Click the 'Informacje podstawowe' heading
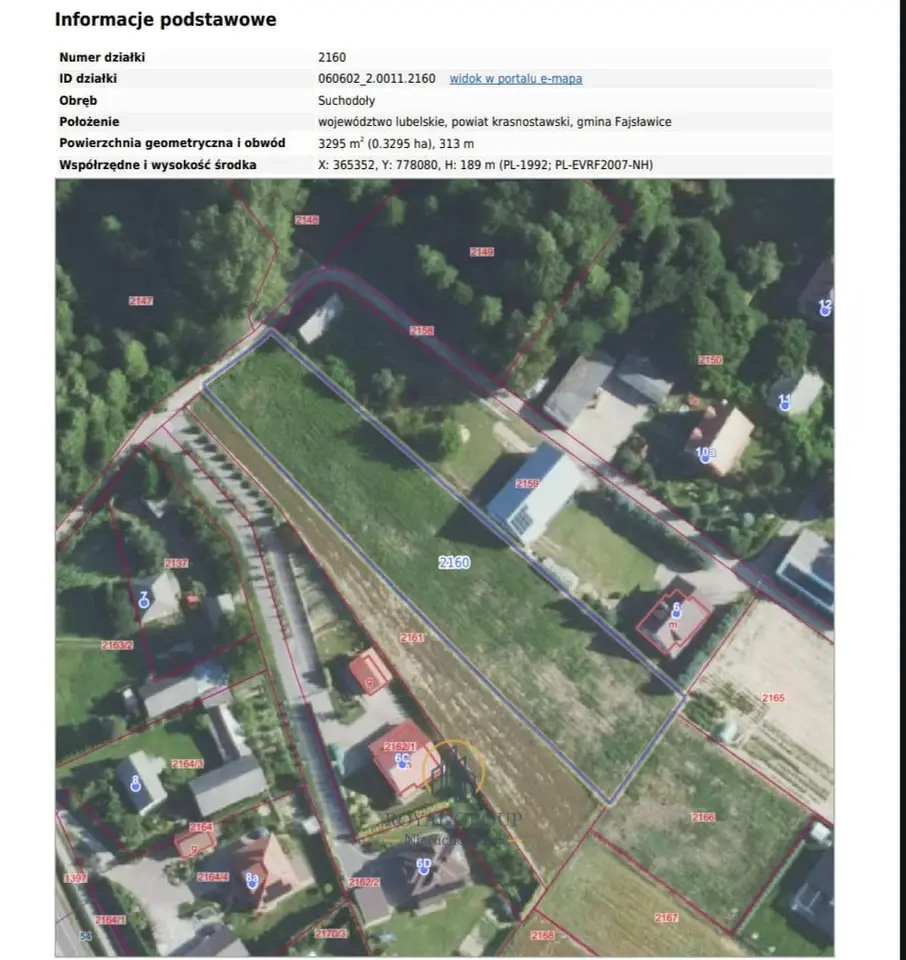 (165, 20)
